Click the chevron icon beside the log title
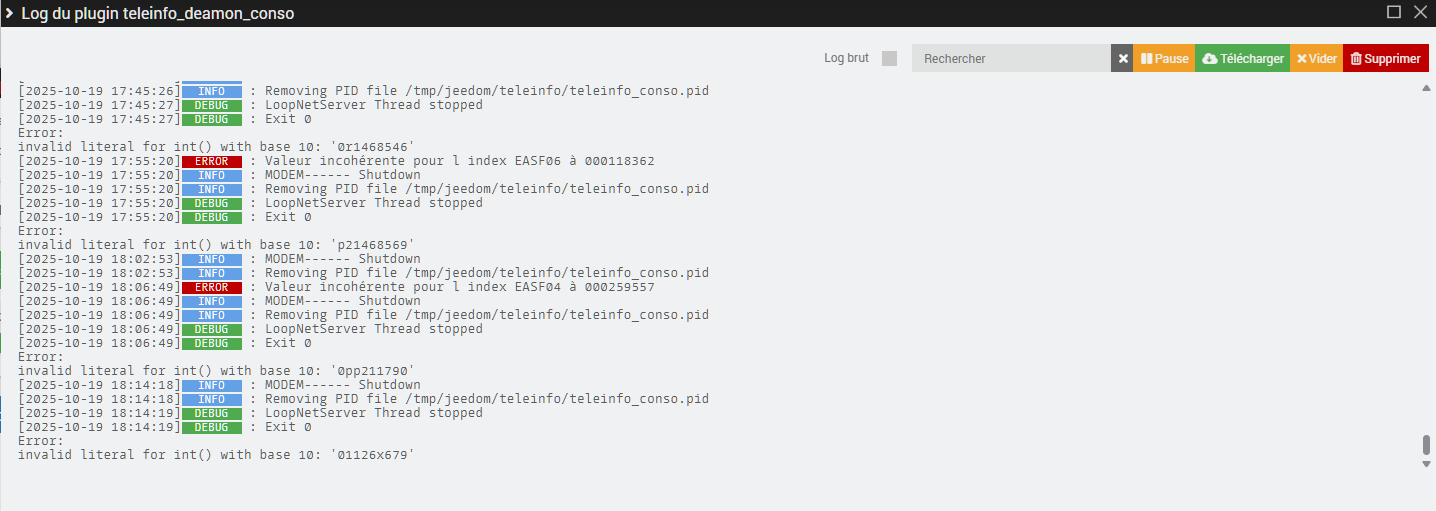Viewport: 1436px width, 511px height. (9, 14)
